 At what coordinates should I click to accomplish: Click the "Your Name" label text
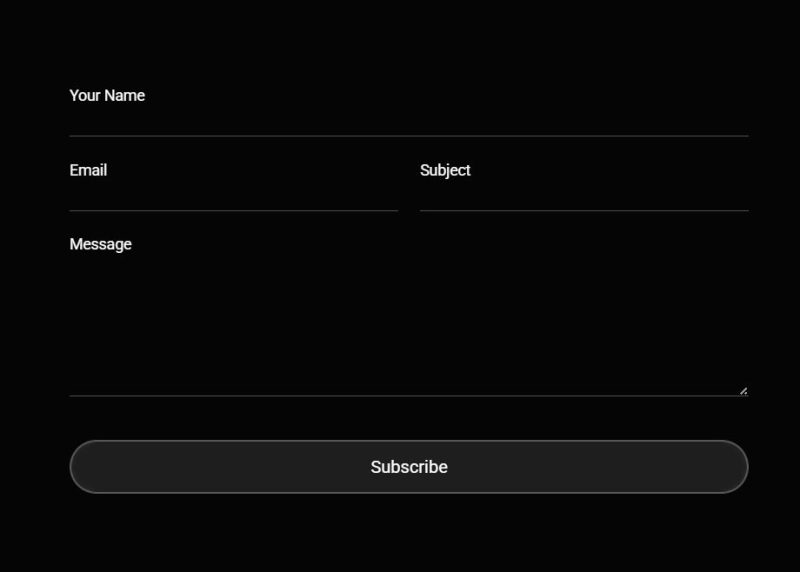pos(107,96)
